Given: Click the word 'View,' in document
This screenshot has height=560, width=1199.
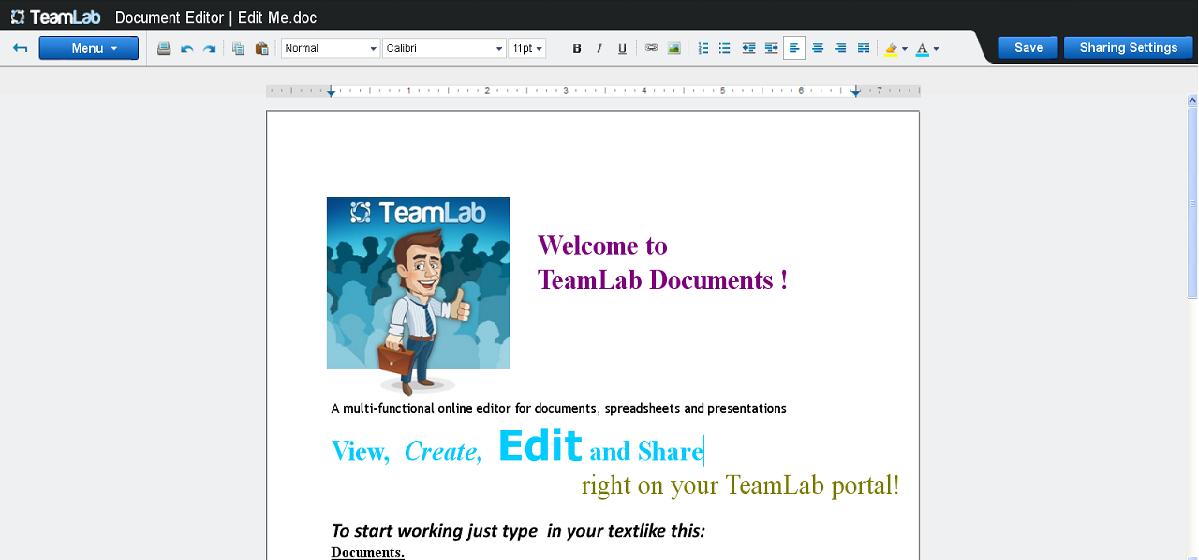Looking at the screenshot, I should coord(361,451).
